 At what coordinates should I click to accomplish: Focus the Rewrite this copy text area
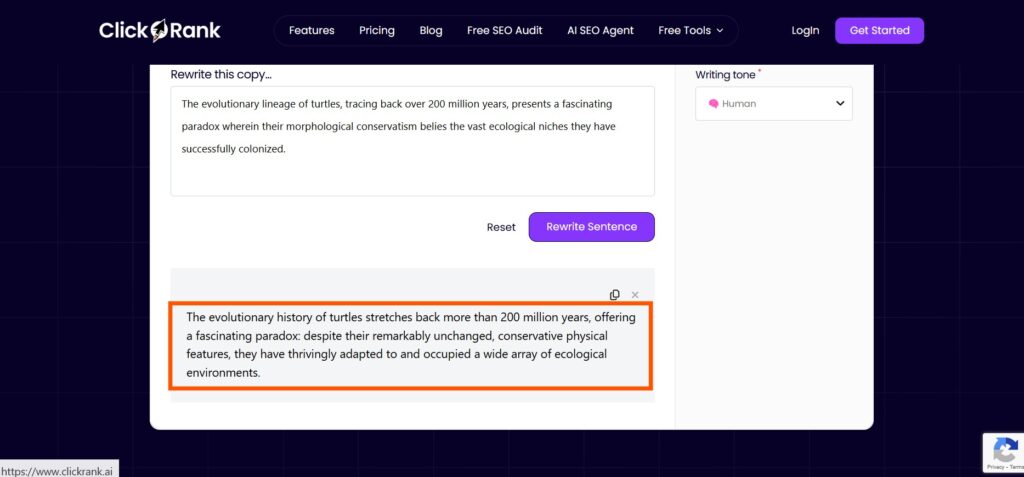[x=412, y=141]
